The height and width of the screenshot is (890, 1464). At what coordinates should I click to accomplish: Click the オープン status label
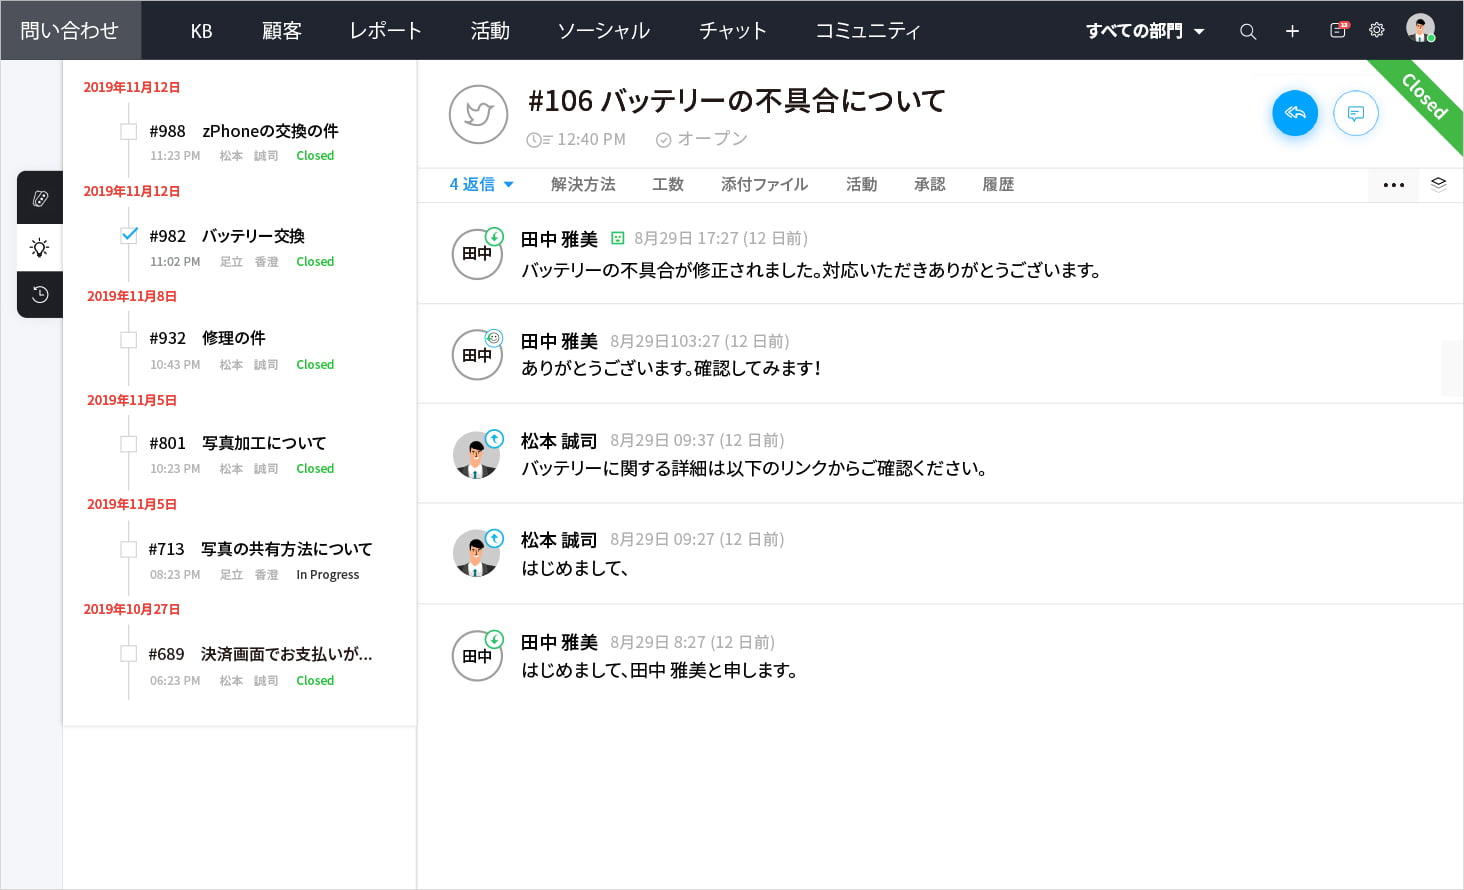click(711, 139)
